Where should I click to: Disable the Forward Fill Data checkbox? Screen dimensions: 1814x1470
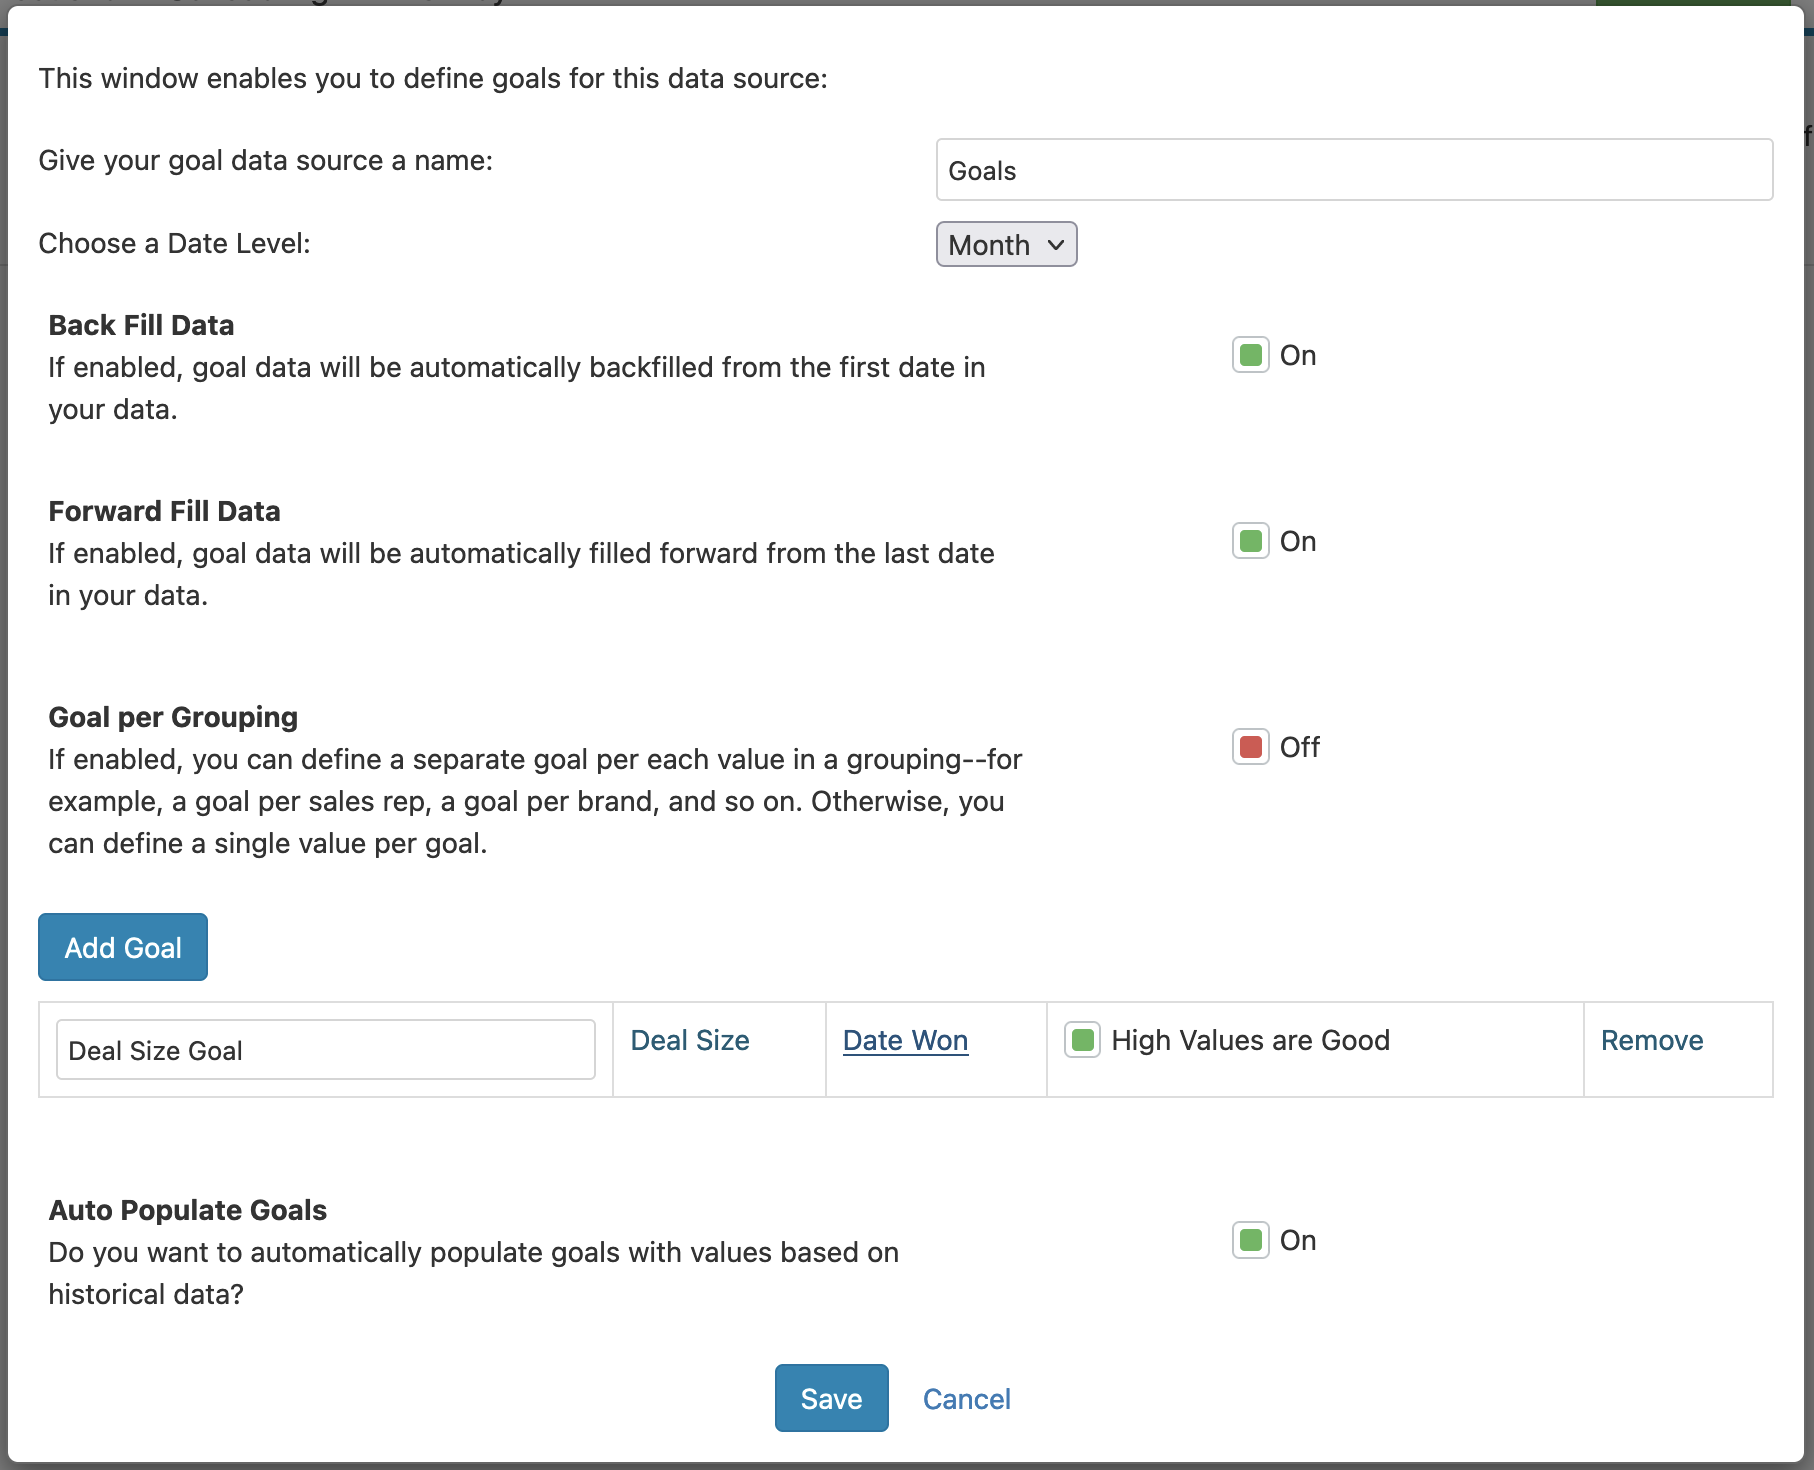point(1250,541)
